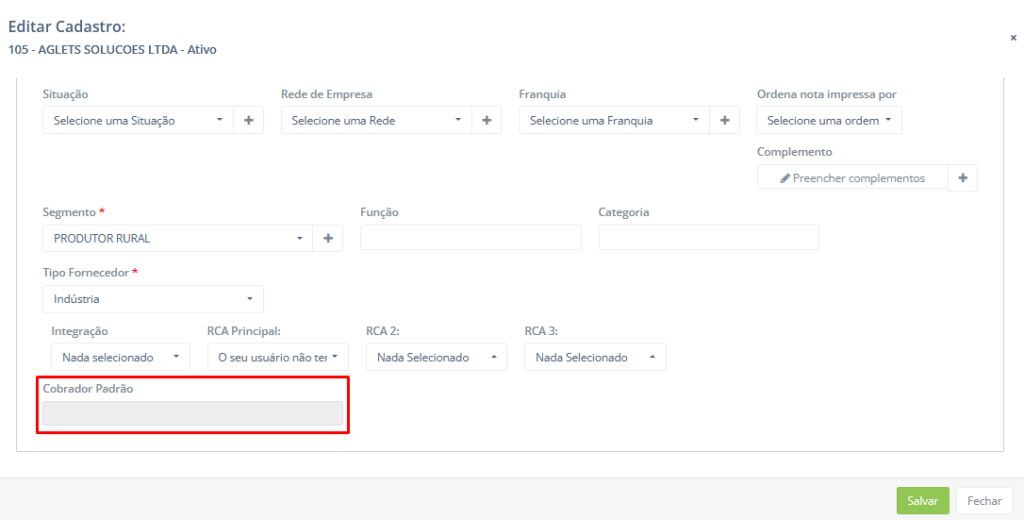
Task: Open Tipo Fornecedor Indústria dropdown
Action: [153, 299]
